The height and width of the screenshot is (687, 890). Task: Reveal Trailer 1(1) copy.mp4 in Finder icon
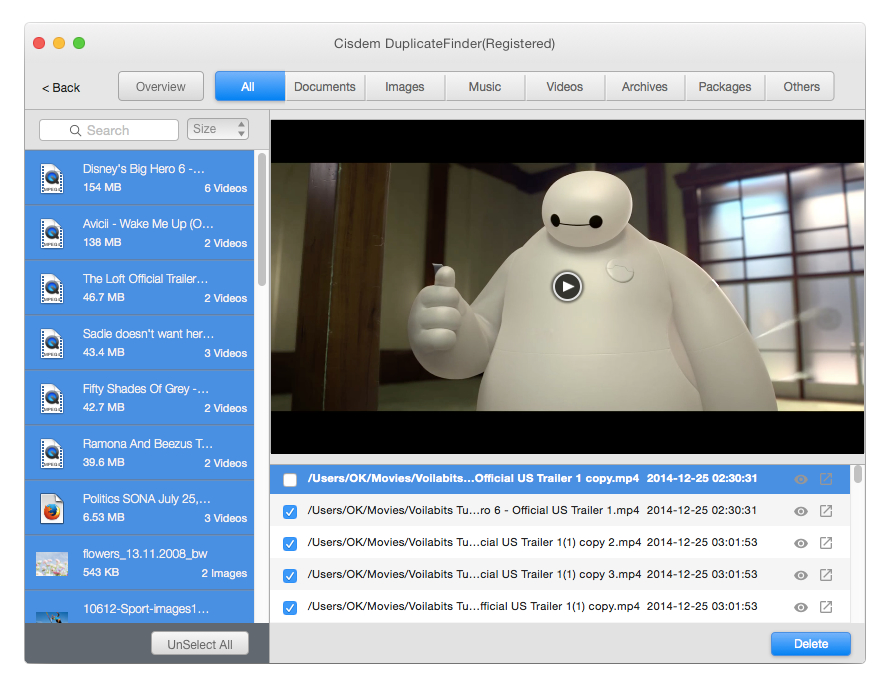tap(826, 607)
